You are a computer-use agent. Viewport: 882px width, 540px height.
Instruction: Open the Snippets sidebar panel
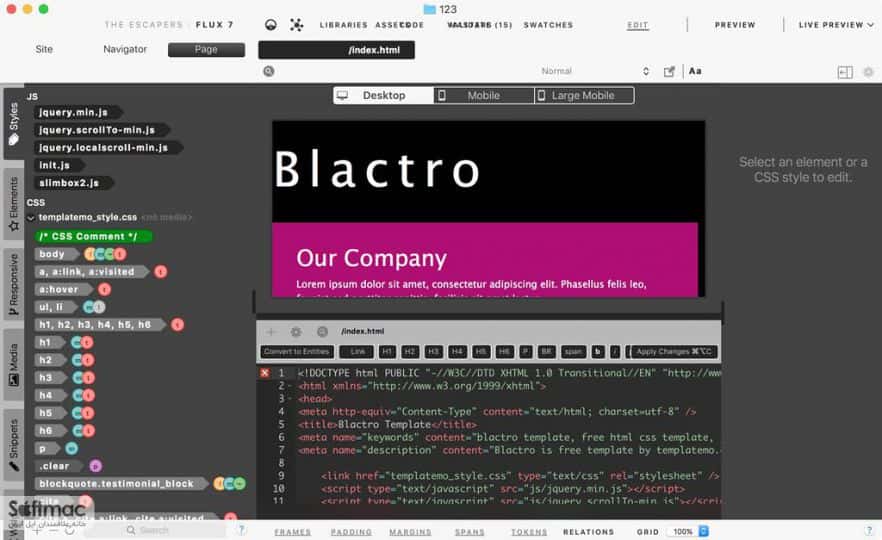coord(14,445)
